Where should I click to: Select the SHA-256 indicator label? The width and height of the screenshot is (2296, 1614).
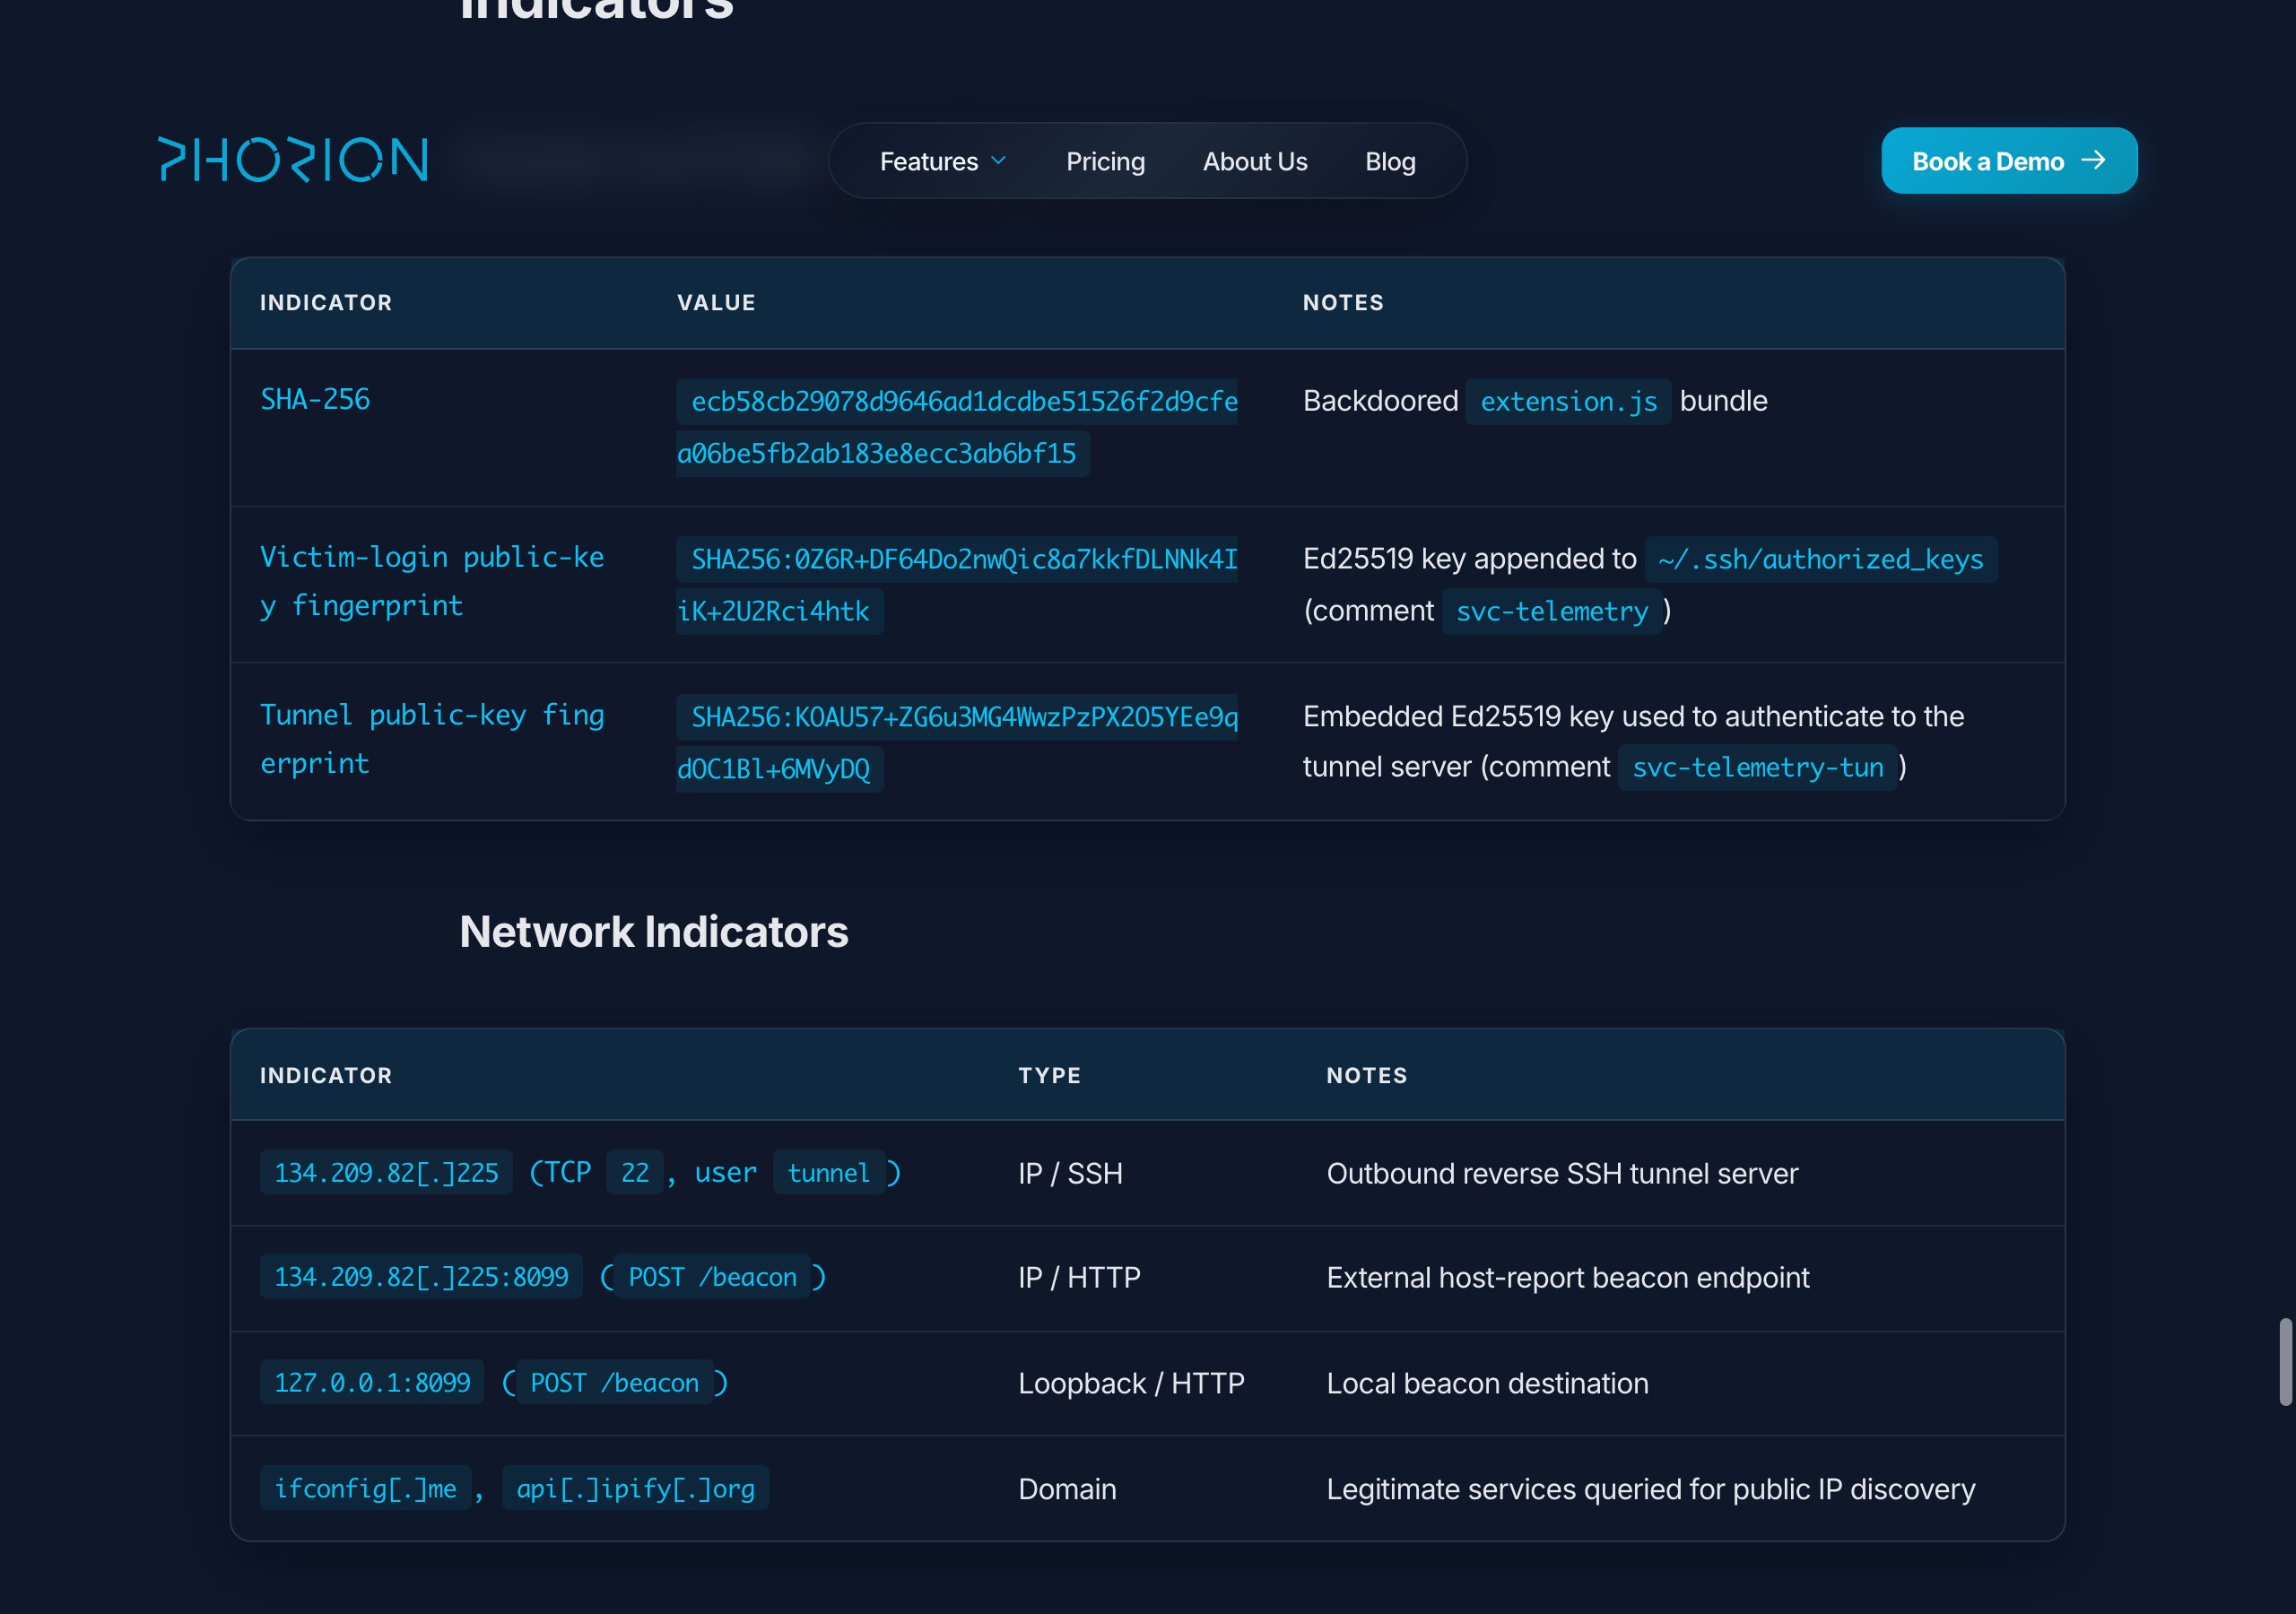315,399
